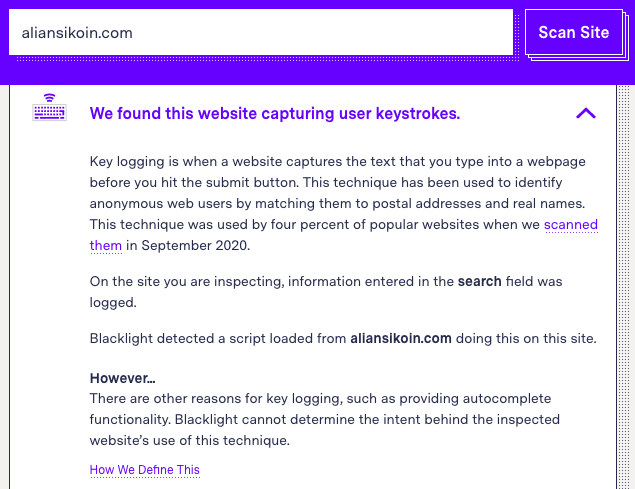The height and width of the screenshot is (489, 635).
Task: Click the purple header band below the input
Action: pos(318,73)
